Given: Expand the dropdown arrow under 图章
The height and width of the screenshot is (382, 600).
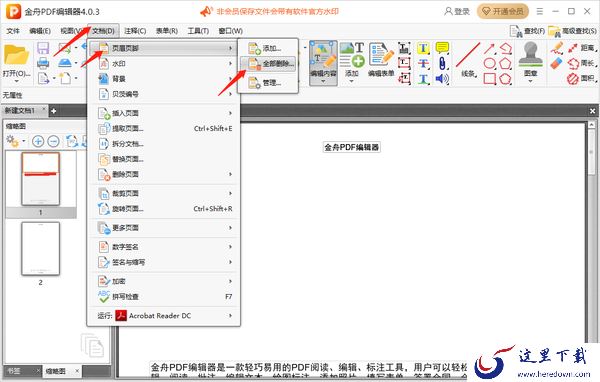Looking at the screenshot, I should pyautogui.click(x=530, y=81).
